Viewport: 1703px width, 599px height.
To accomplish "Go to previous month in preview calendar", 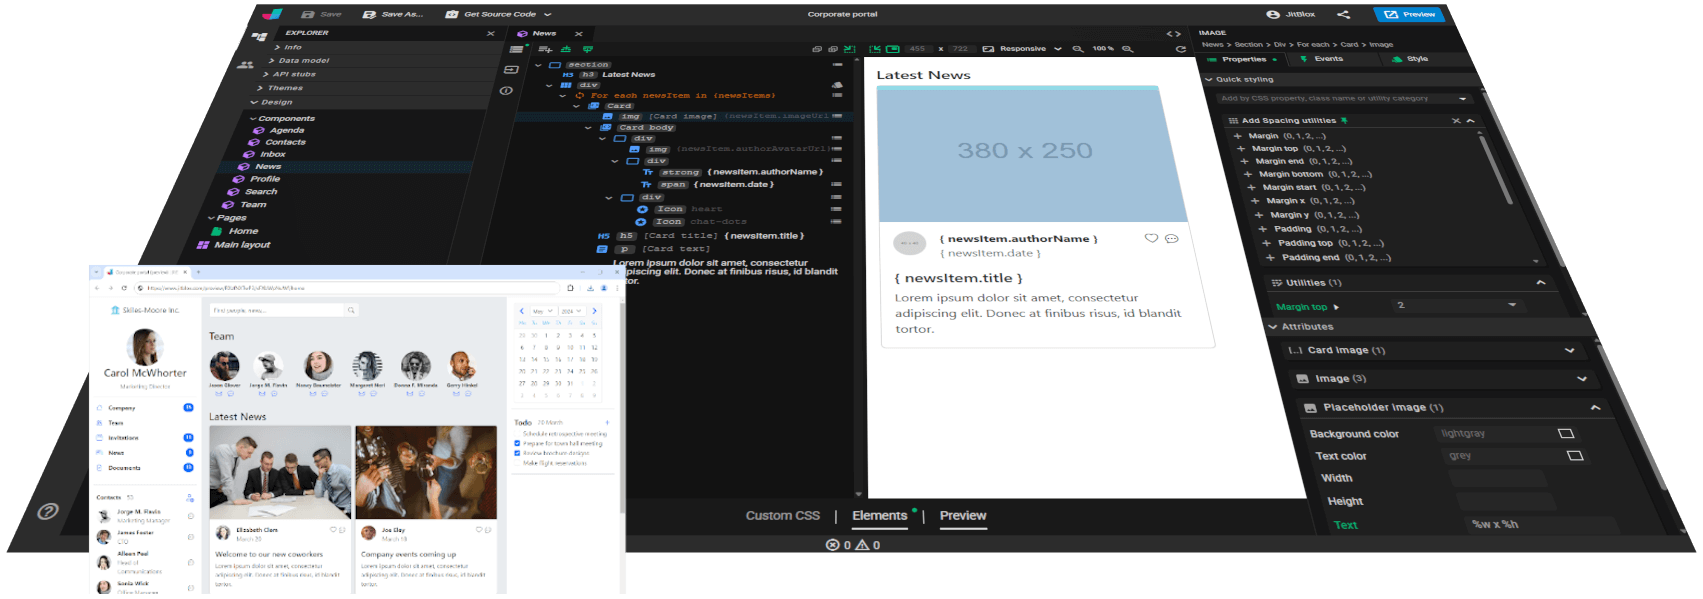I will coord(522,311).
